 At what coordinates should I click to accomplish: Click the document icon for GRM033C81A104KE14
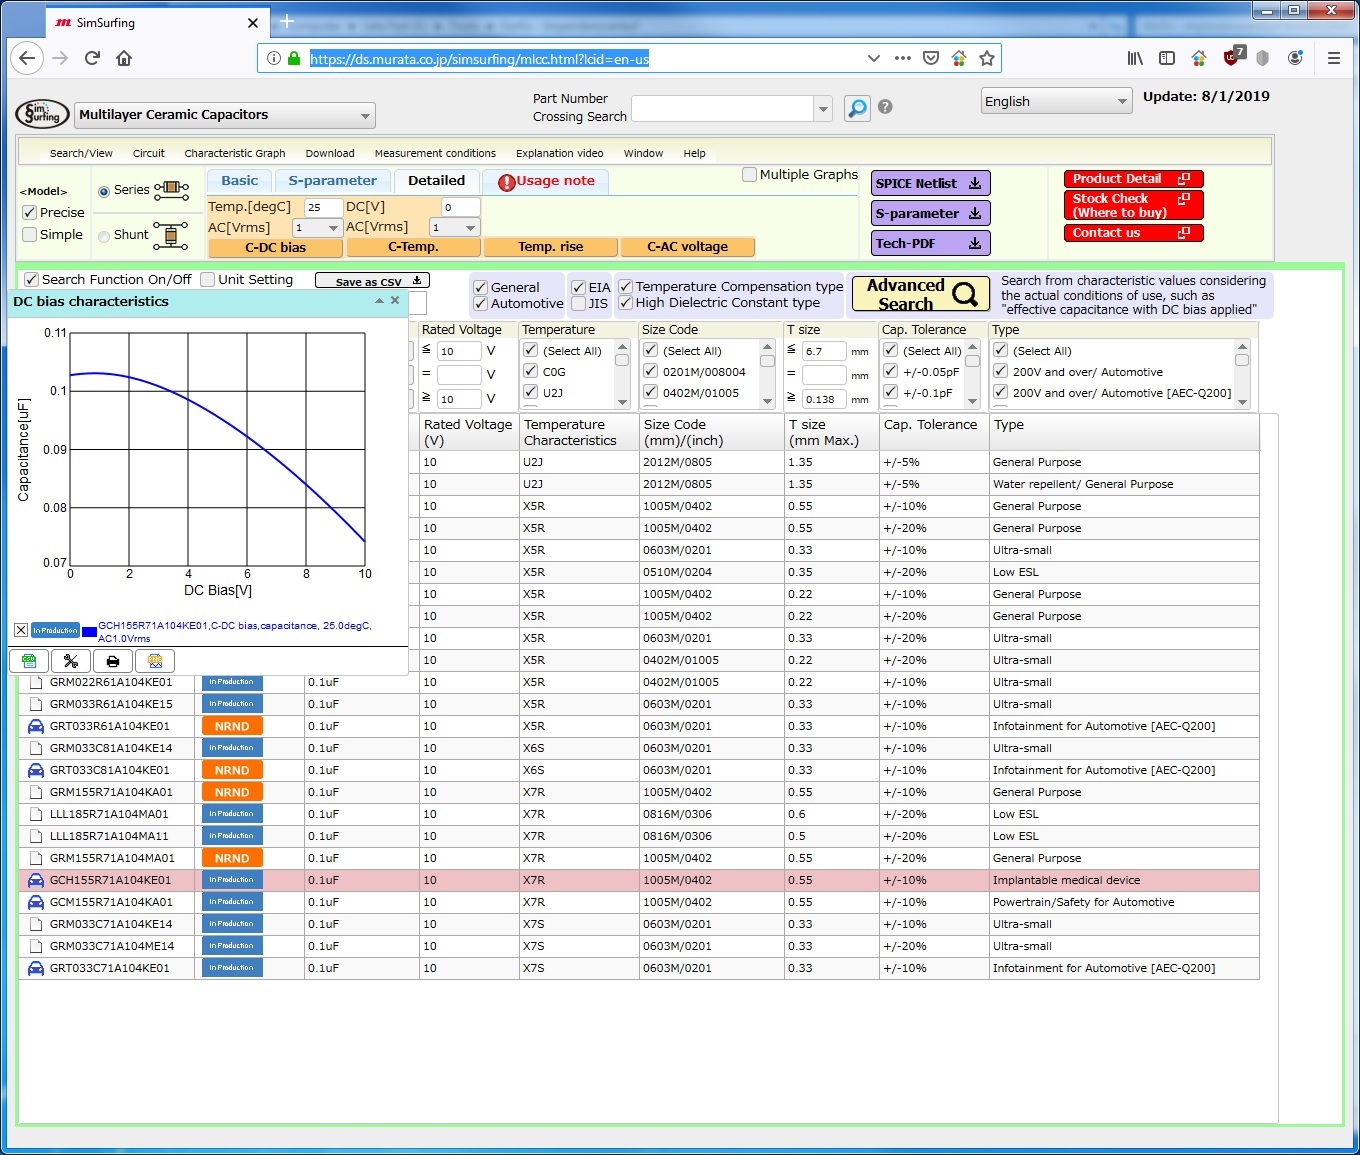36,748
